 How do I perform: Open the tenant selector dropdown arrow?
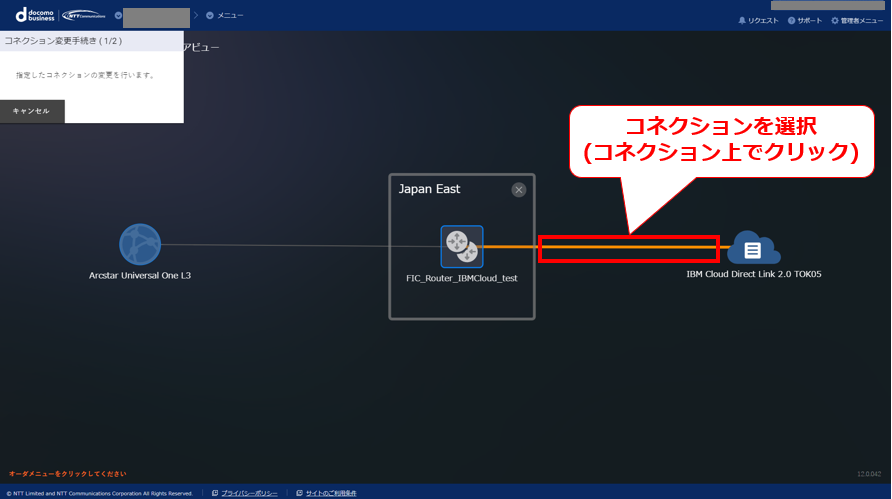[118, 15]
